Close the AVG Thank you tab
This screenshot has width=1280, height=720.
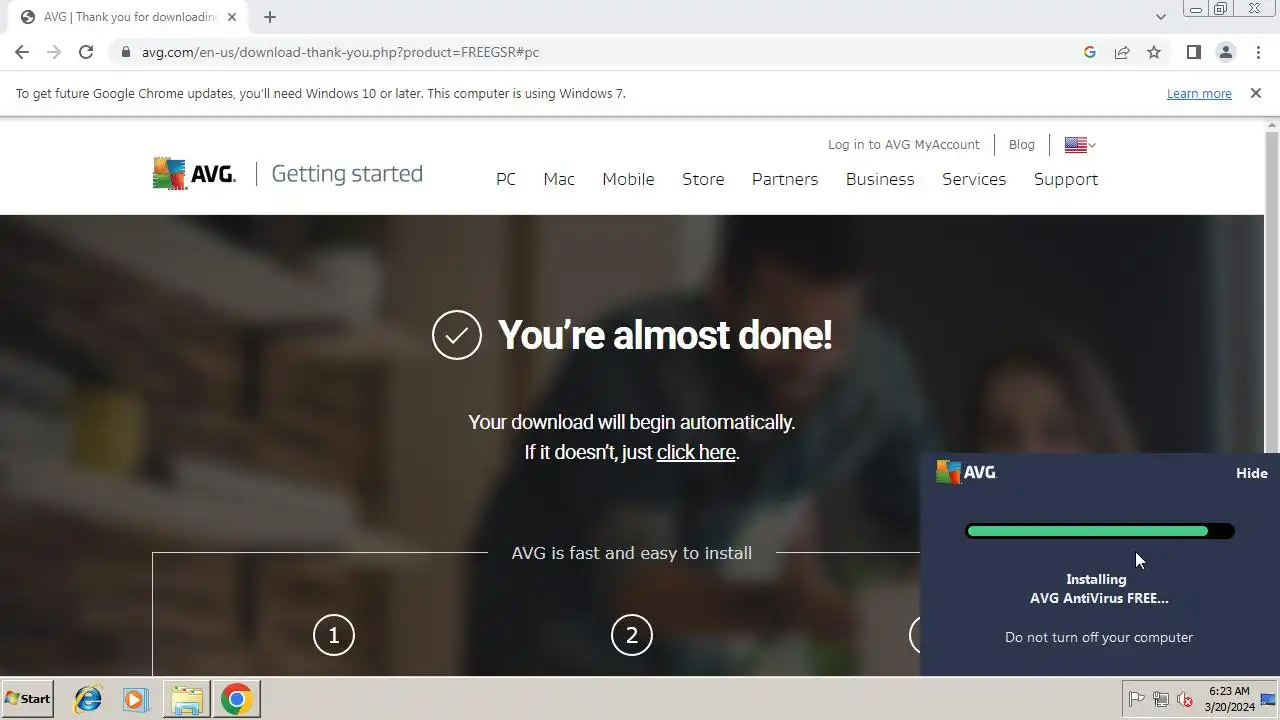tap(232, 17)
